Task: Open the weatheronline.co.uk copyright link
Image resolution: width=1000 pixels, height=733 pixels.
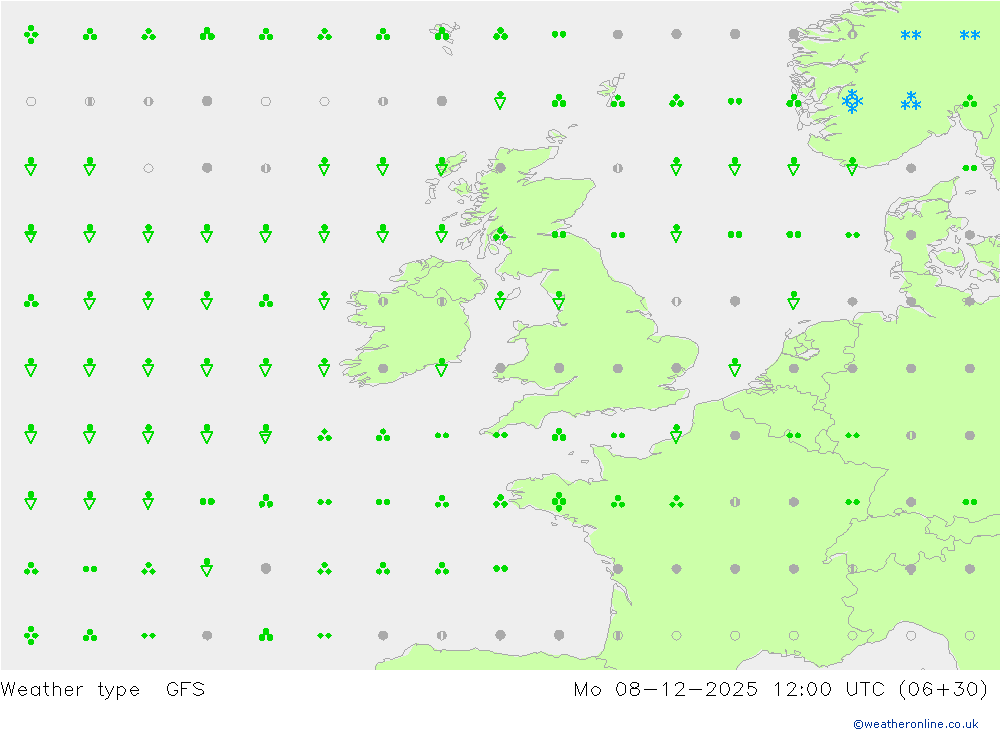Action: click(916, 724)
